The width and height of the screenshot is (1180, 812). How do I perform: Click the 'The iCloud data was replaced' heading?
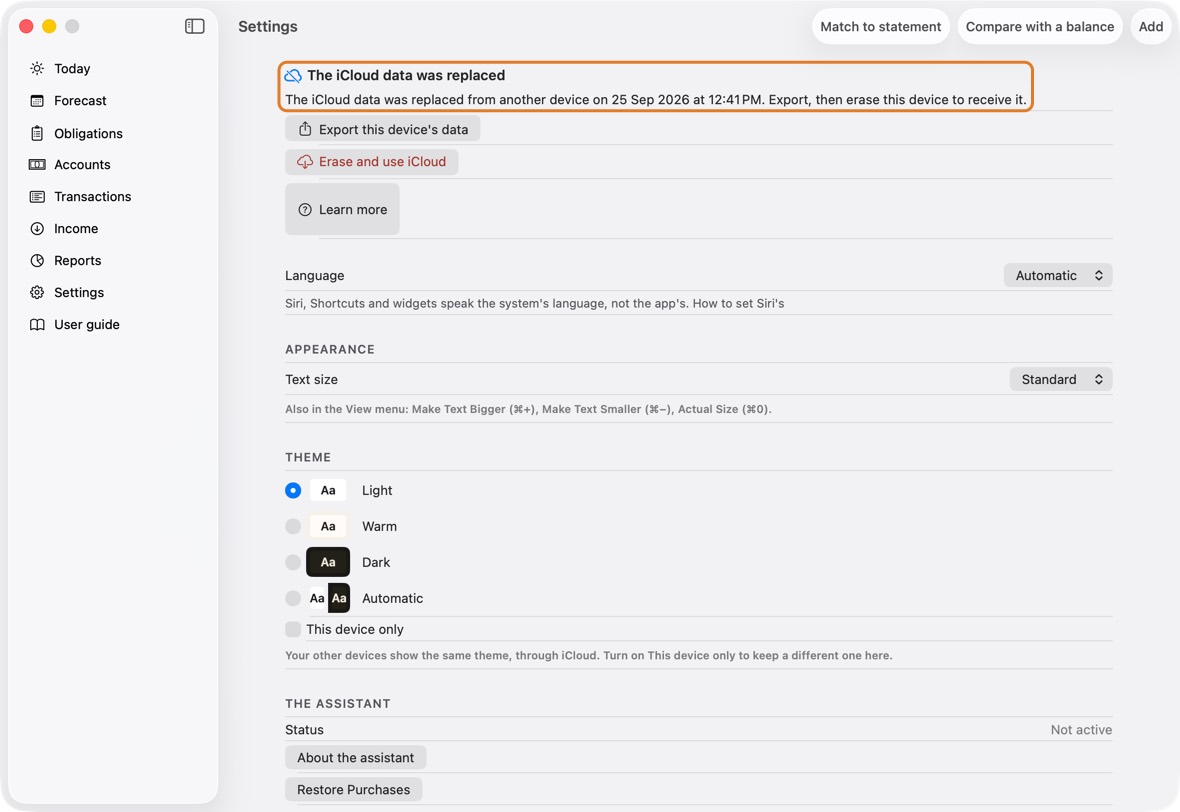tap(406, 75)
